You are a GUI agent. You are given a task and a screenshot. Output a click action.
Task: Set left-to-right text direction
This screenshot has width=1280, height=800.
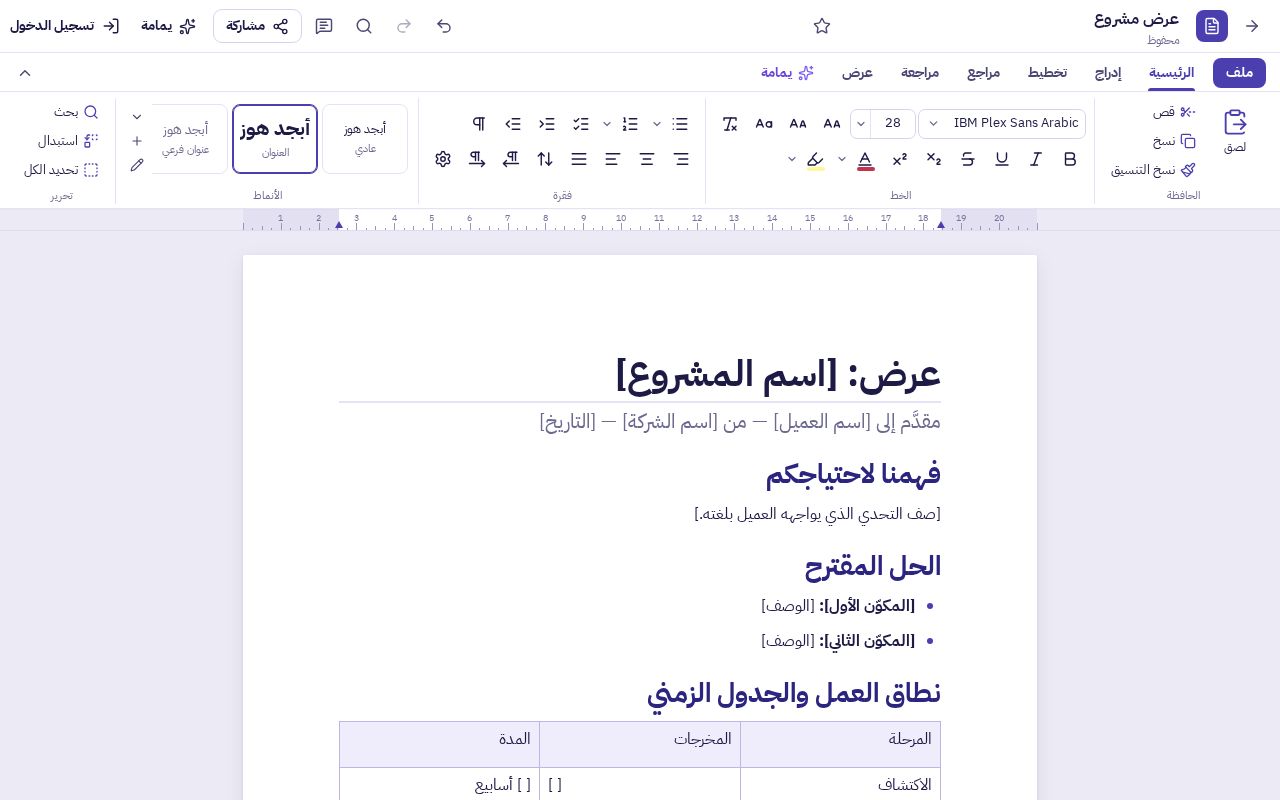coord(477,159)
